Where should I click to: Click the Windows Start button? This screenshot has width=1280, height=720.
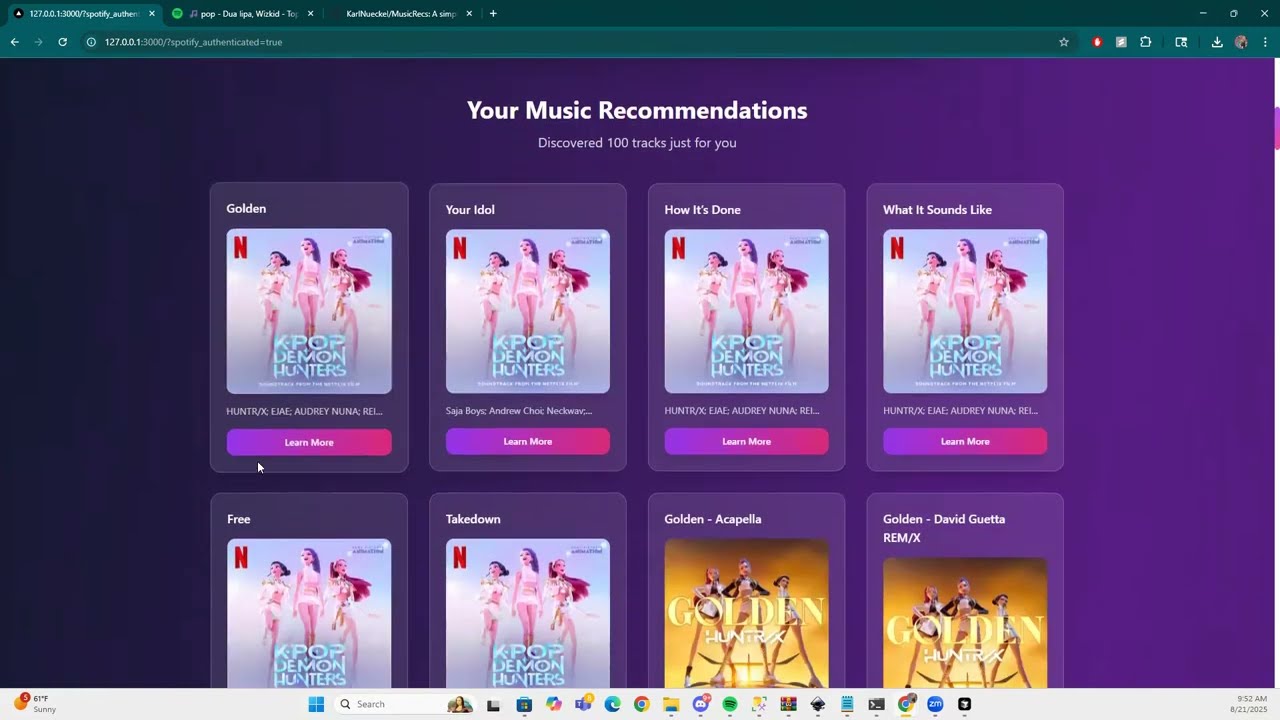316,704
